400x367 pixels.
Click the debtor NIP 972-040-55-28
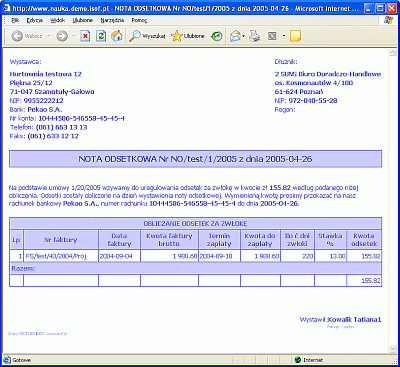point(313,101)
